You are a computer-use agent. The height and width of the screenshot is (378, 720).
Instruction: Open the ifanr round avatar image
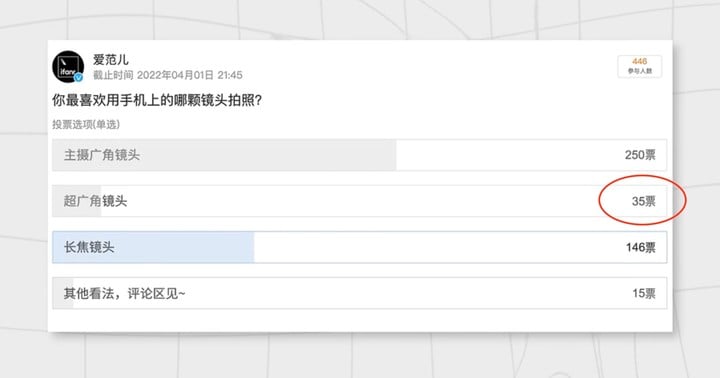68,67
